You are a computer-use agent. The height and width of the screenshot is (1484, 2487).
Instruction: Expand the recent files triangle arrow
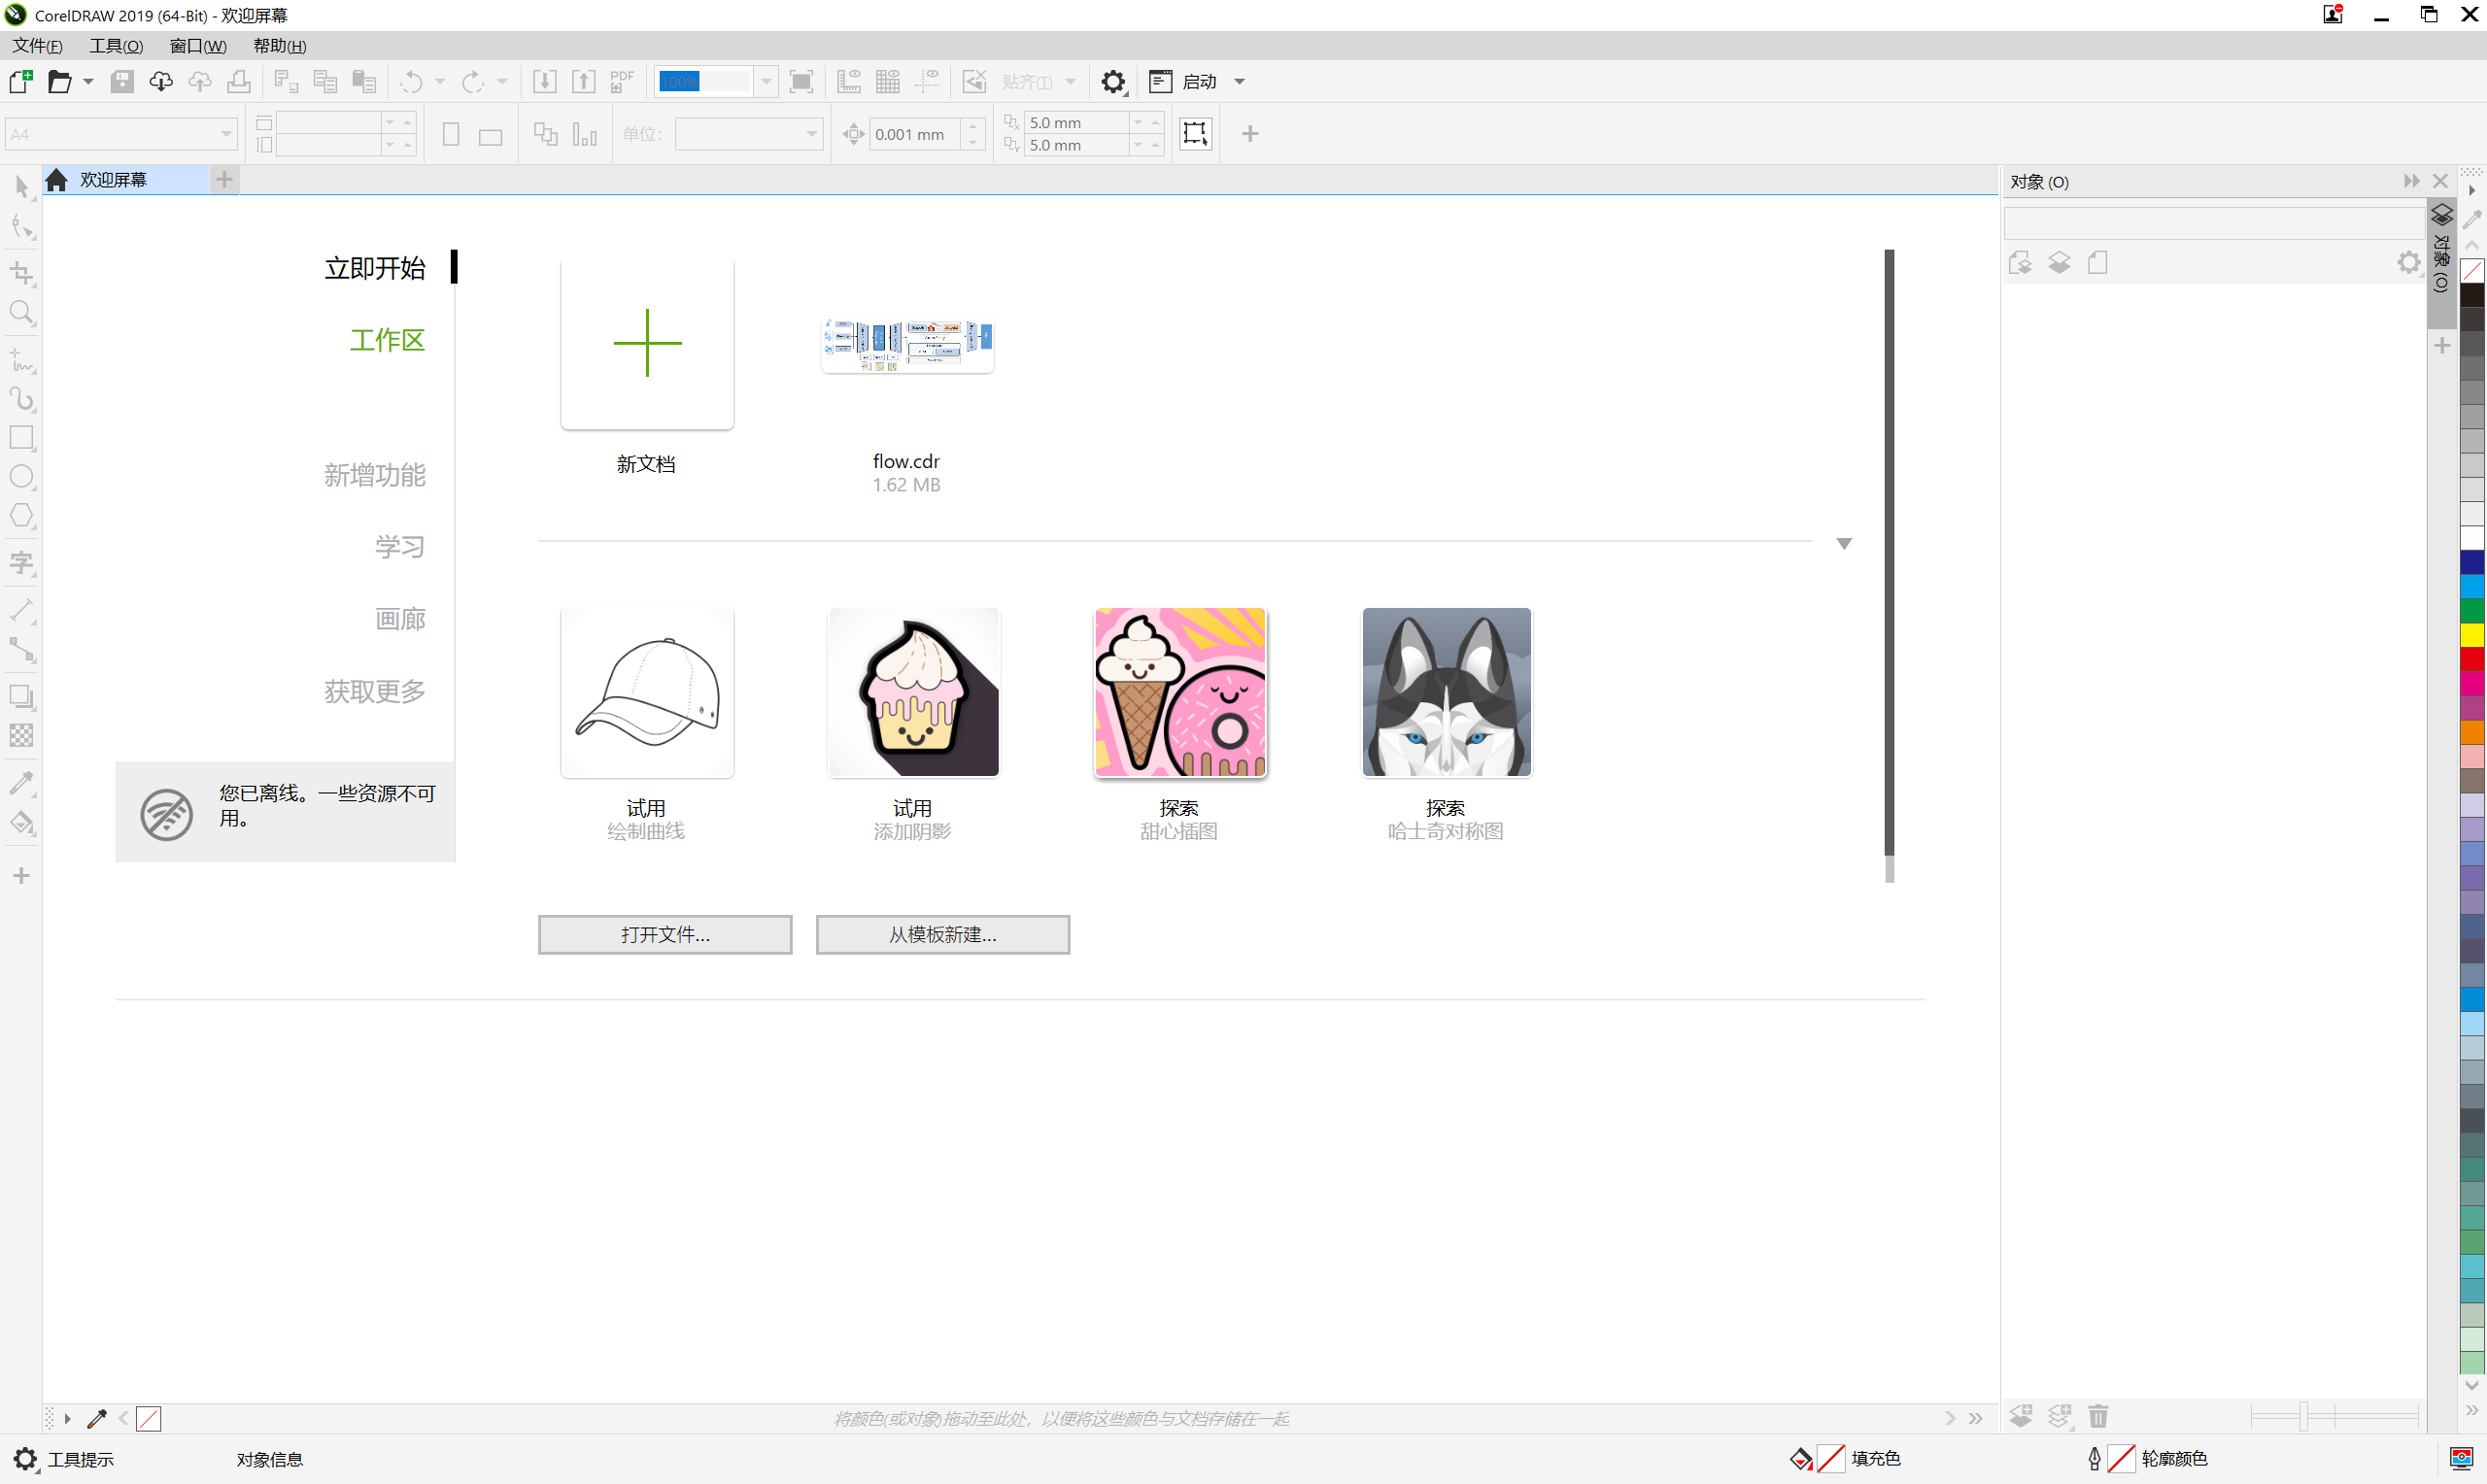[1844, 543]
